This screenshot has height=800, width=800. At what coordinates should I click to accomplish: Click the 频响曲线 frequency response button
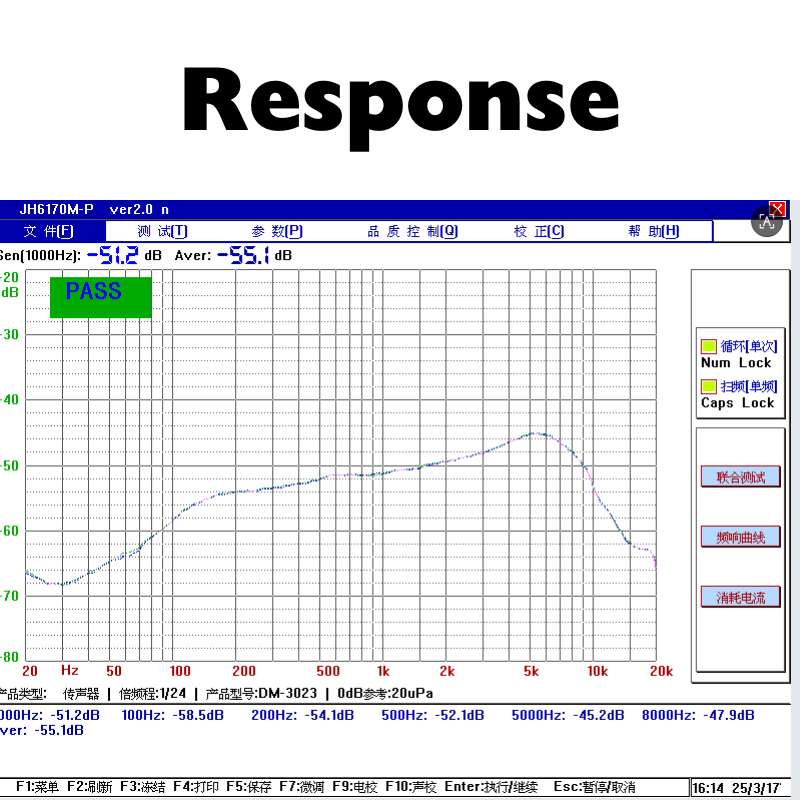click(740, 537)
